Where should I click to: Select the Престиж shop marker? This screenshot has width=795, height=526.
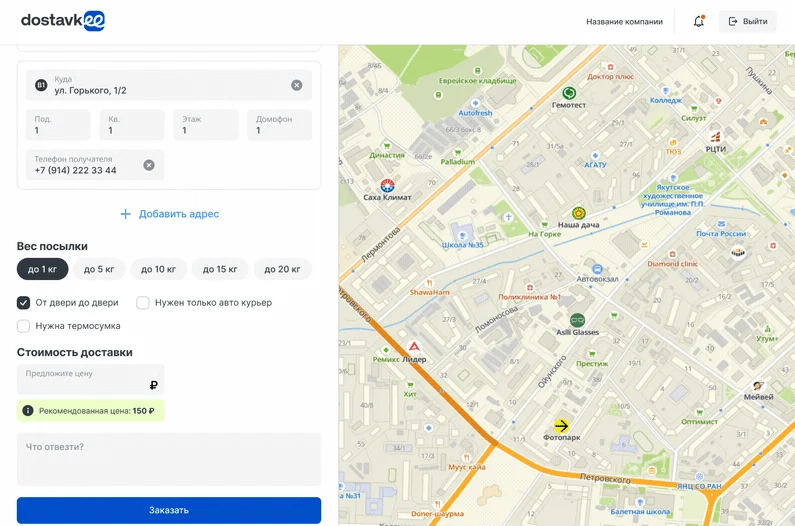(x=592, y=354)
